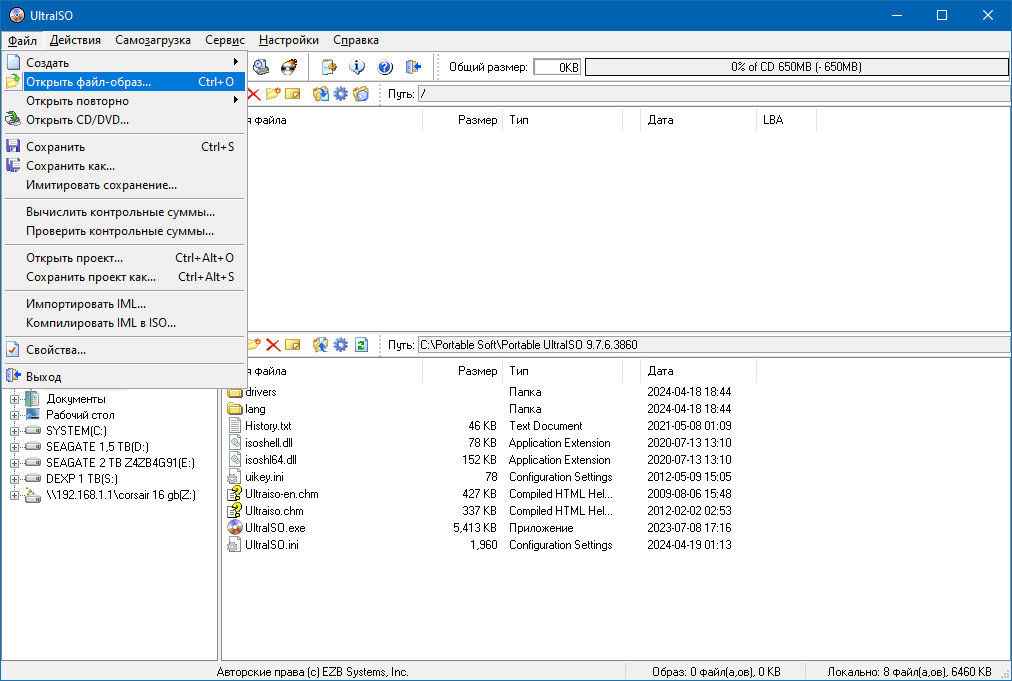Click the 0% of CD 650MB progress bar

[796, 66]
